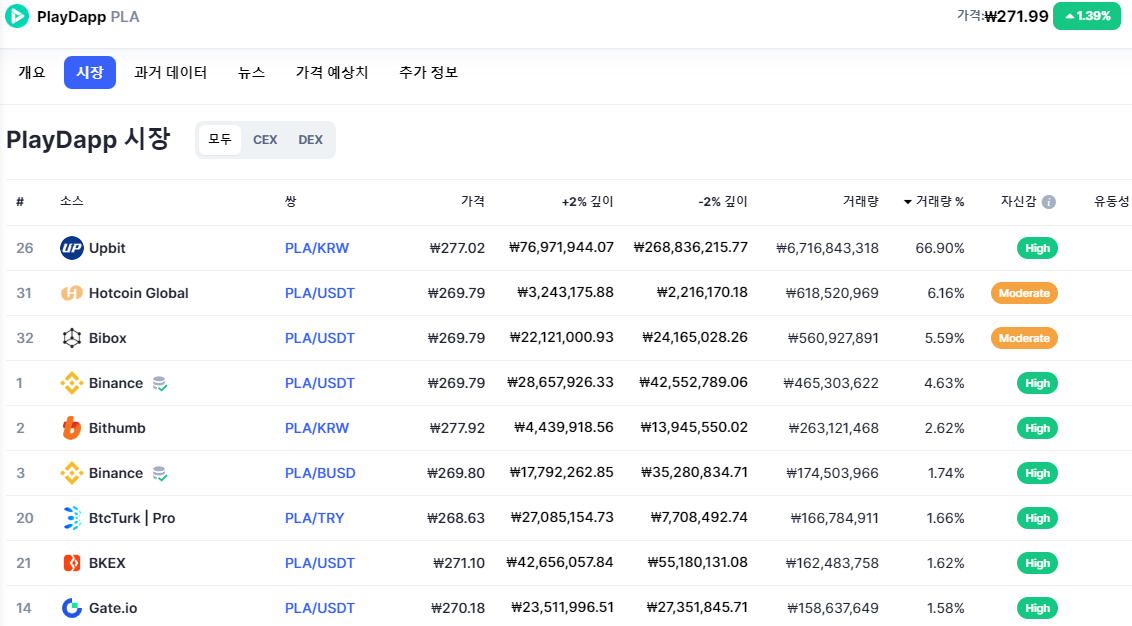Click Upbit price ₩277.02
1132x626 pixels.
point(457,248)
